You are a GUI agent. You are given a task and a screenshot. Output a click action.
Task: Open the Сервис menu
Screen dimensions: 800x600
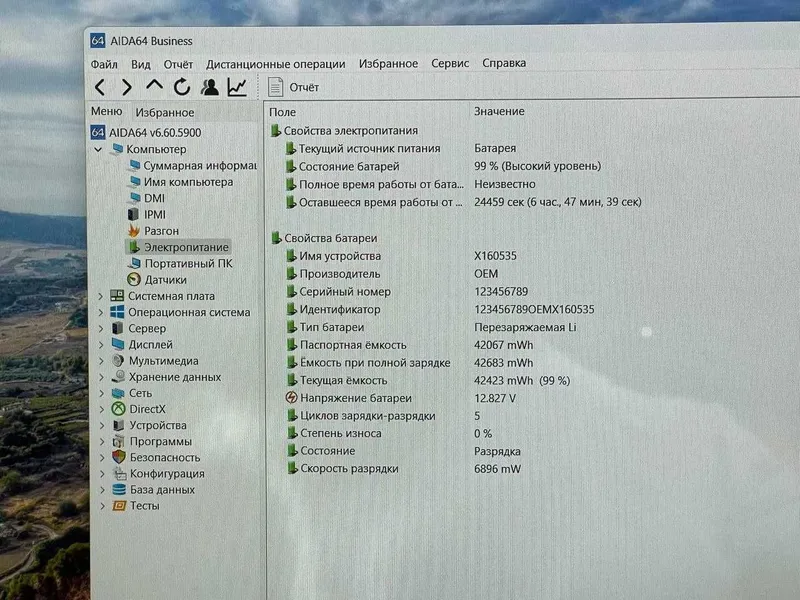pyautogui.click(x=449, y=63)
